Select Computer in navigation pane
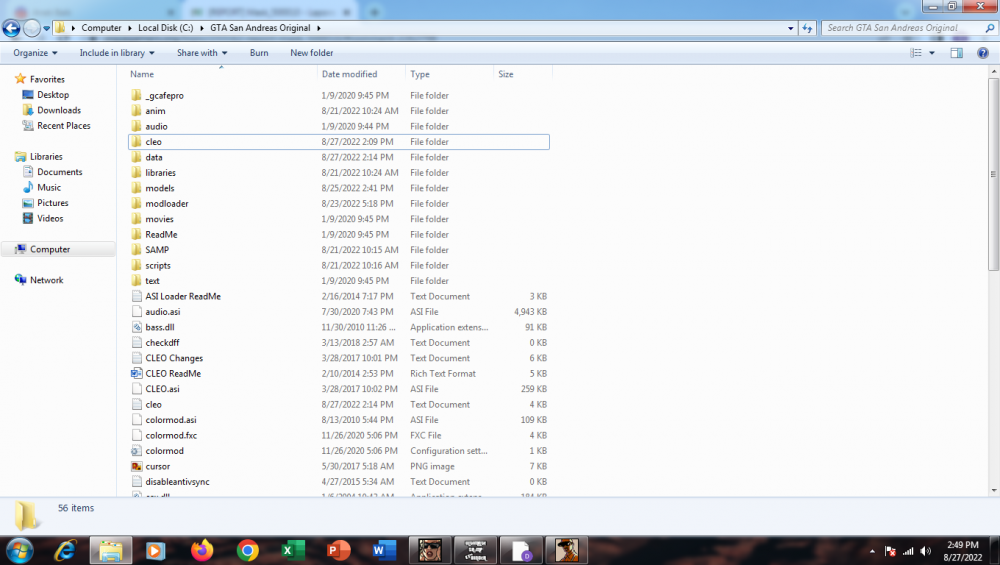 50,249
